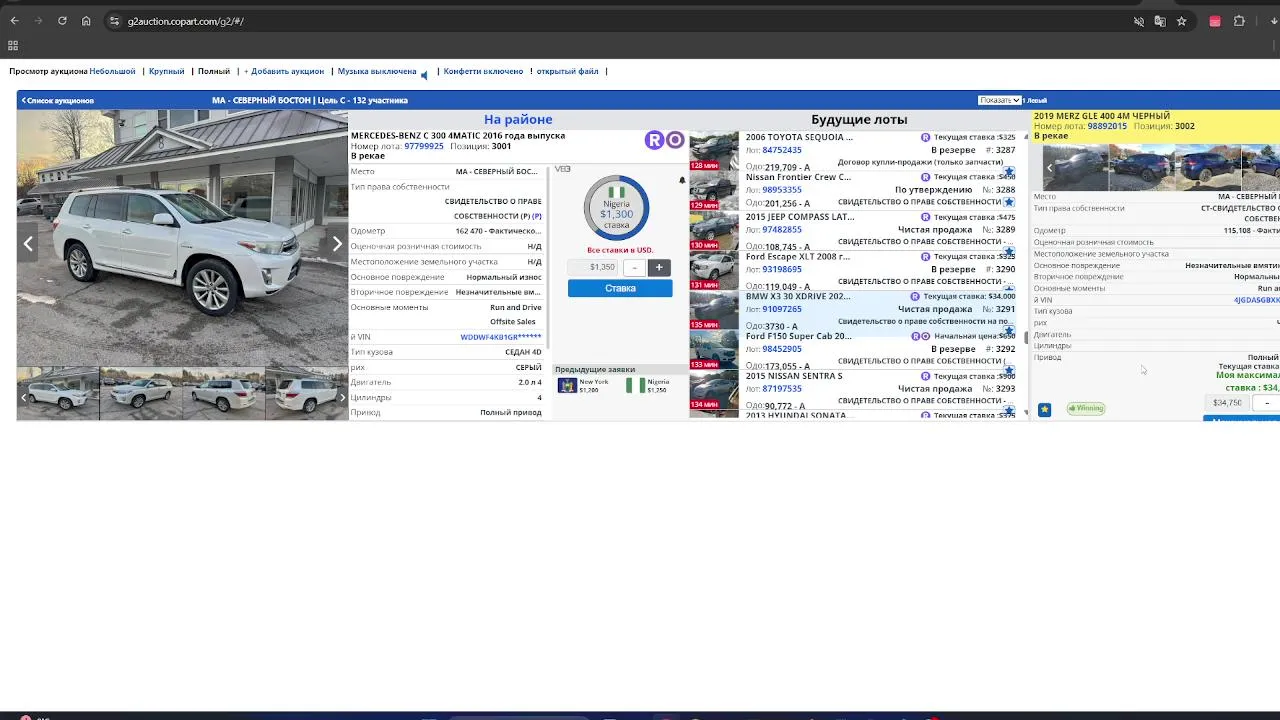Click the muted sound icon in address bar
This screenshot has height=720, width=1280.
coord(1139,21)
